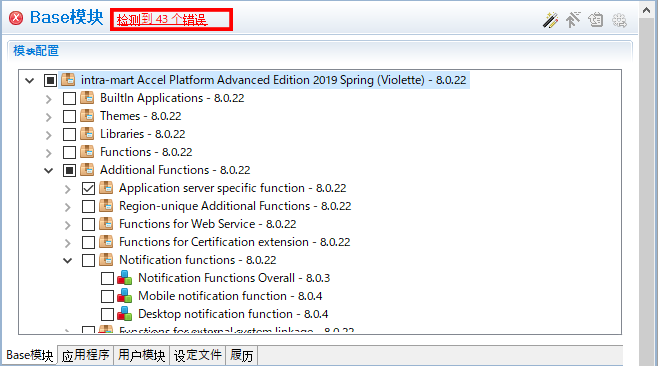Switch to the 设定文件 tab
Viewport: 658px width, 366px height.
point(198,356)
